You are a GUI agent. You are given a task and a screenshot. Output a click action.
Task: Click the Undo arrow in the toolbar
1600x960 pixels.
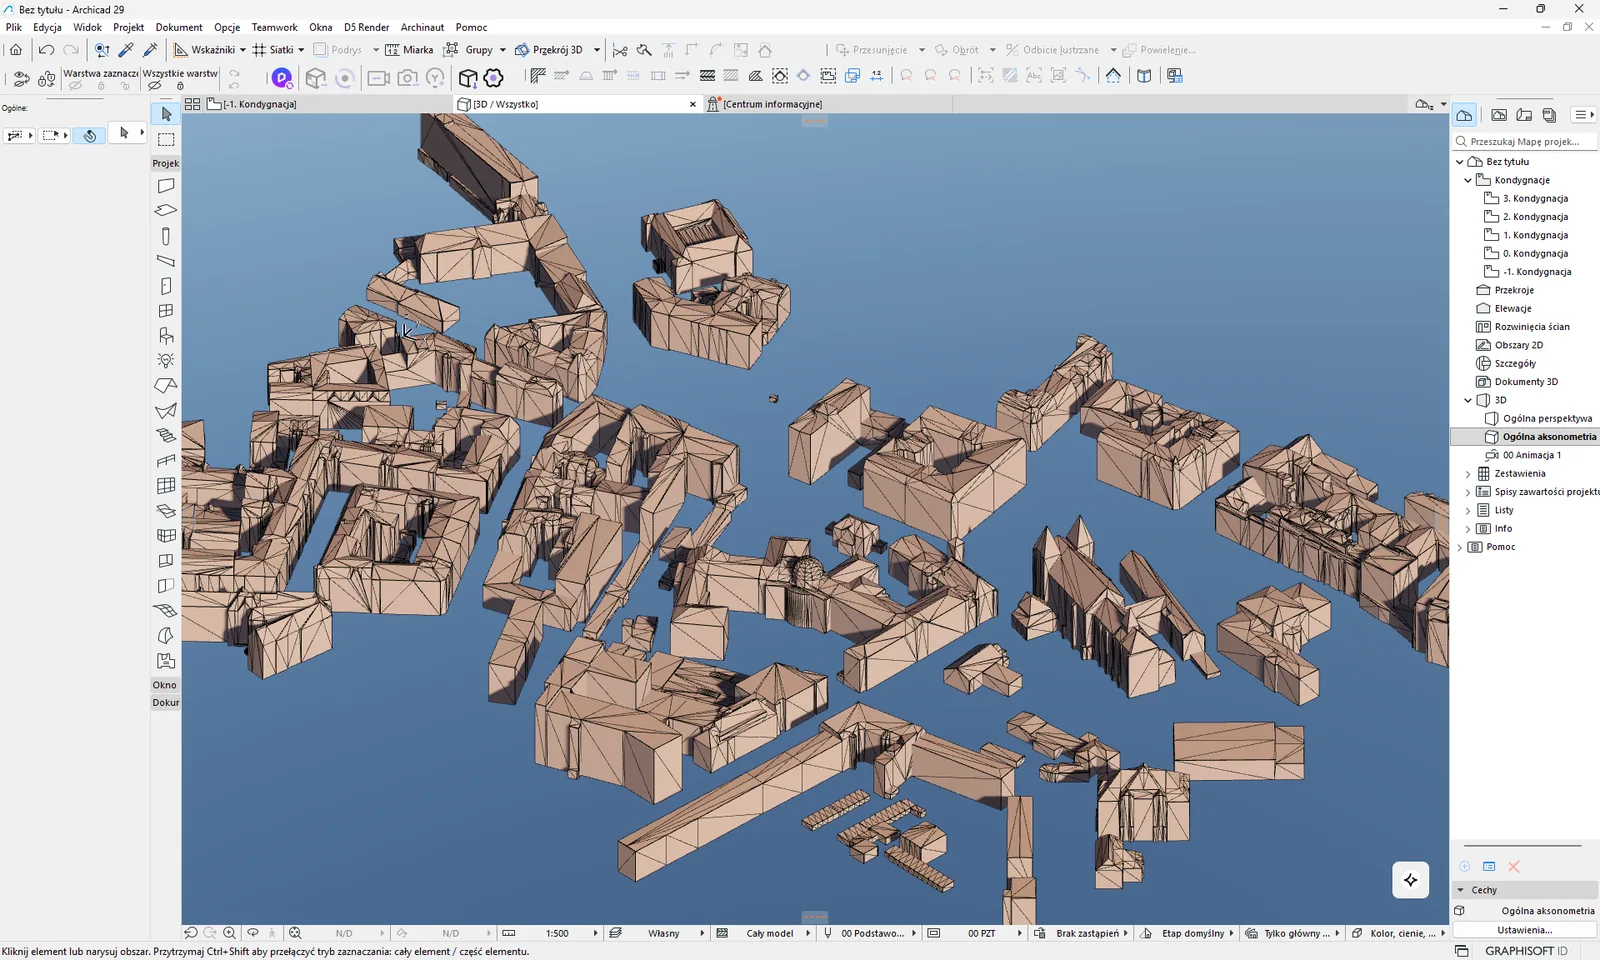pyautogui.click(x=46, y=50)
